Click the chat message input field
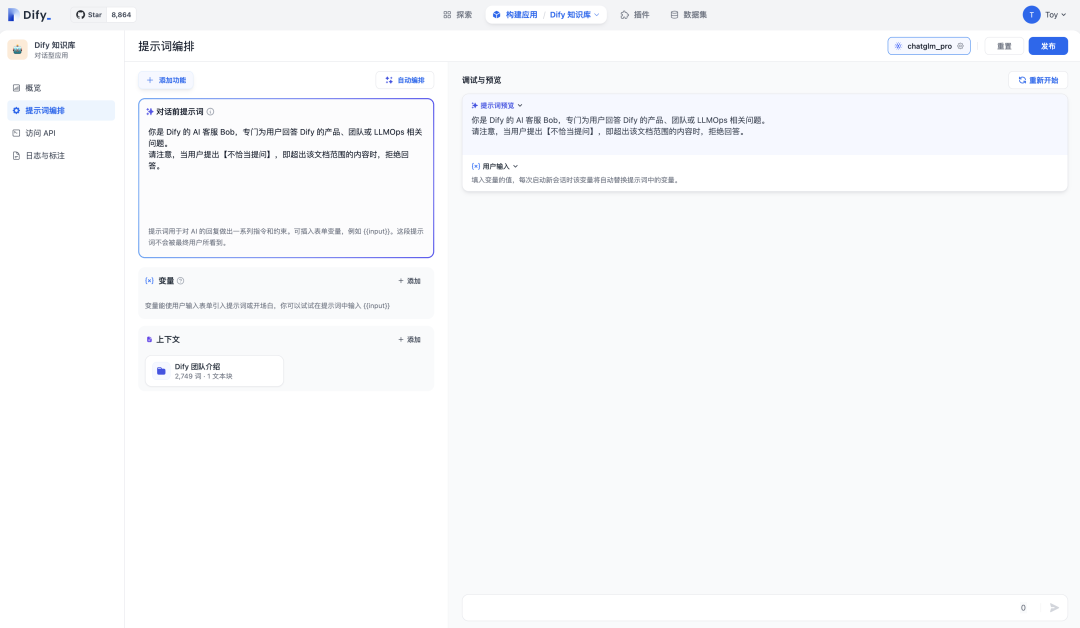This screenshot has height=628, width=1080. (740, 607)
